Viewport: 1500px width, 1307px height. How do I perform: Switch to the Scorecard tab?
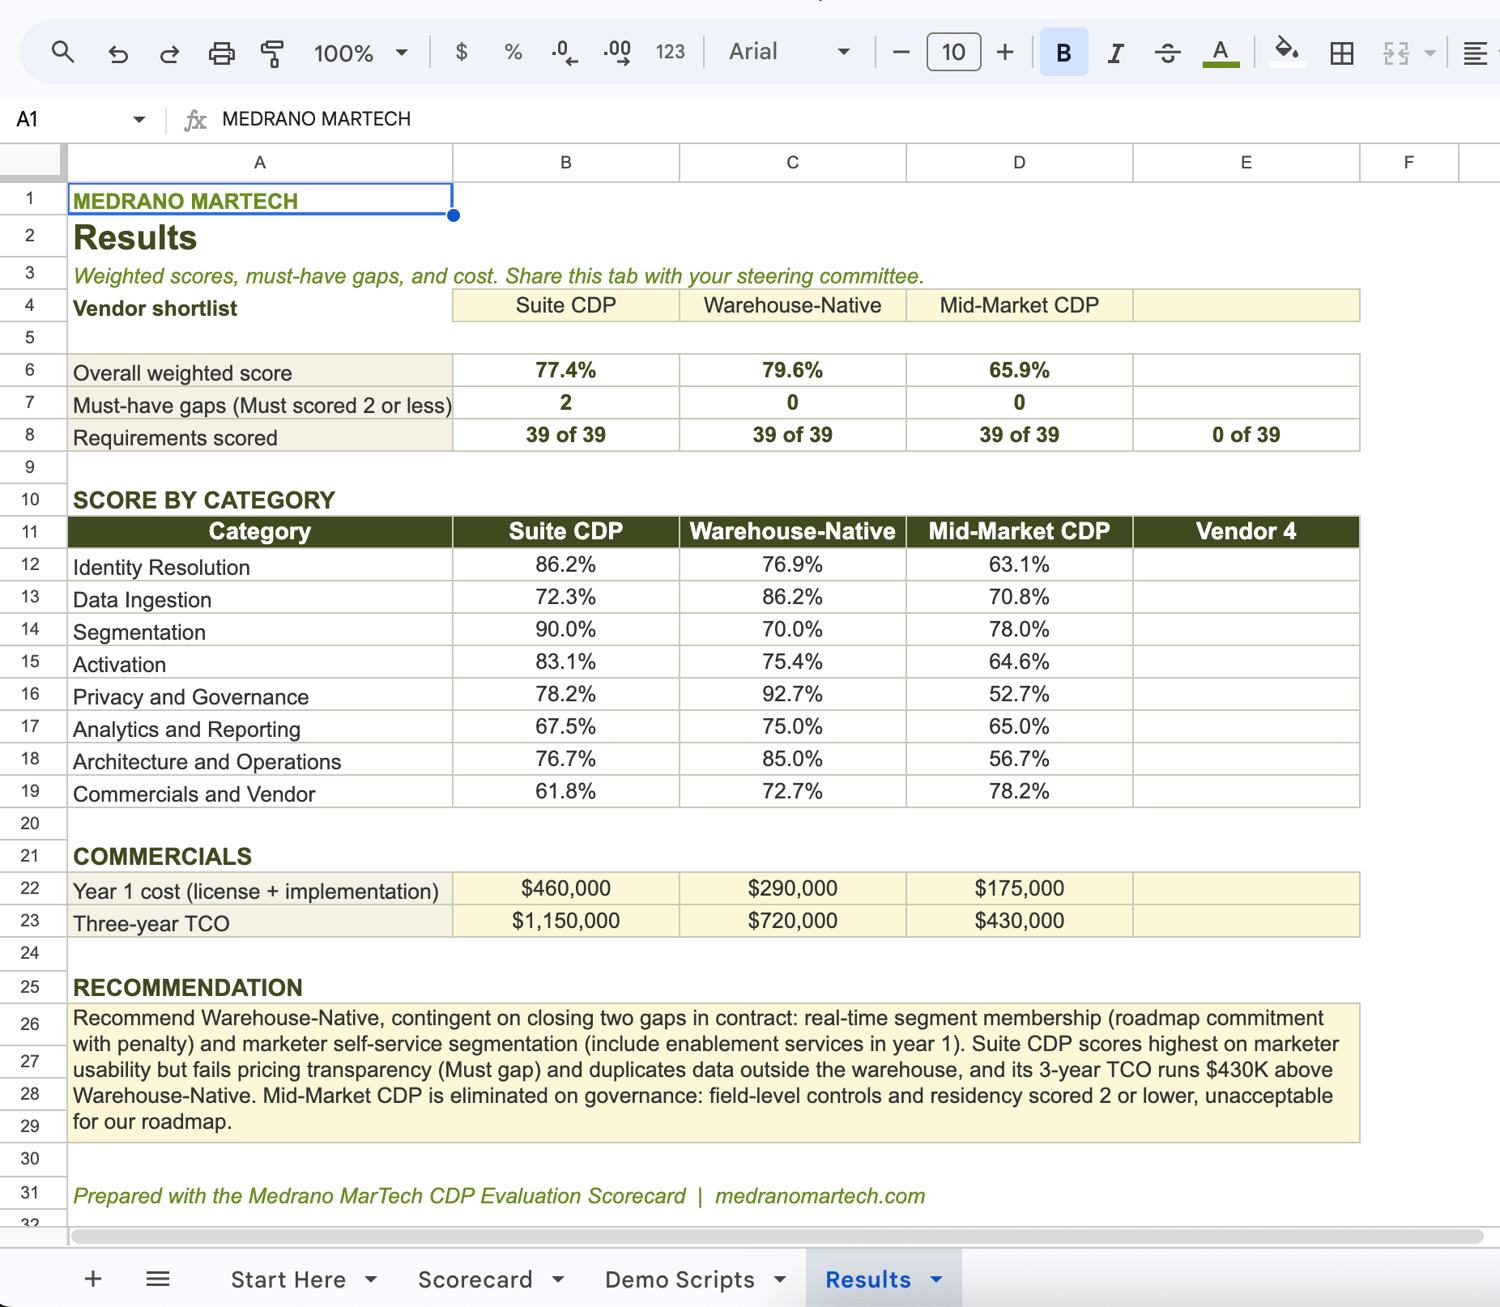click(x=491, y=1279)
